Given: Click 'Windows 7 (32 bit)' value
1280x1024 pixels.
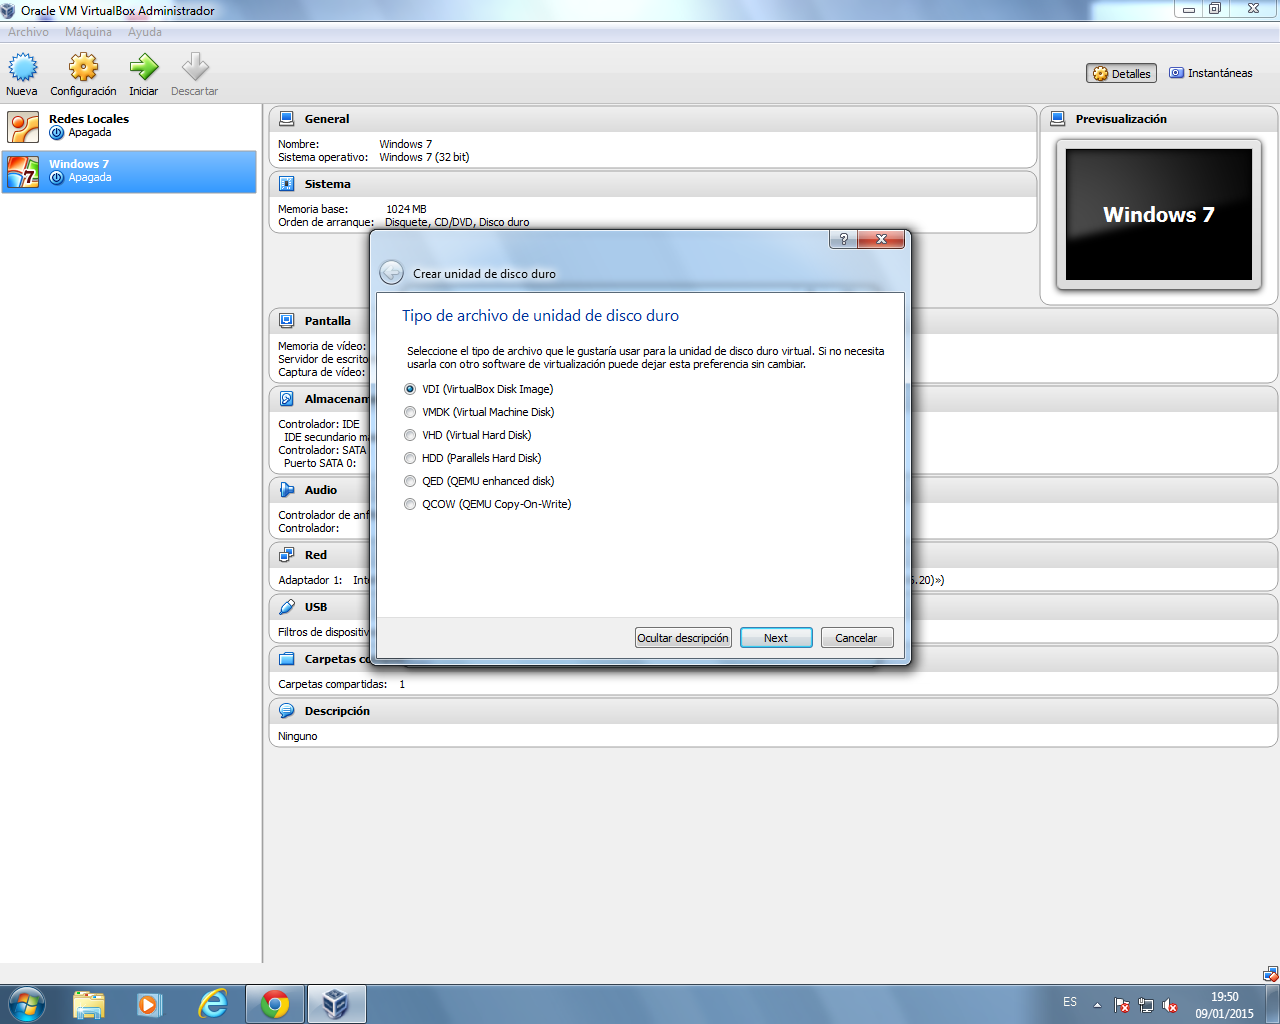Looking at the screenshot, I should pyautogui.click(x=424, y=157).
